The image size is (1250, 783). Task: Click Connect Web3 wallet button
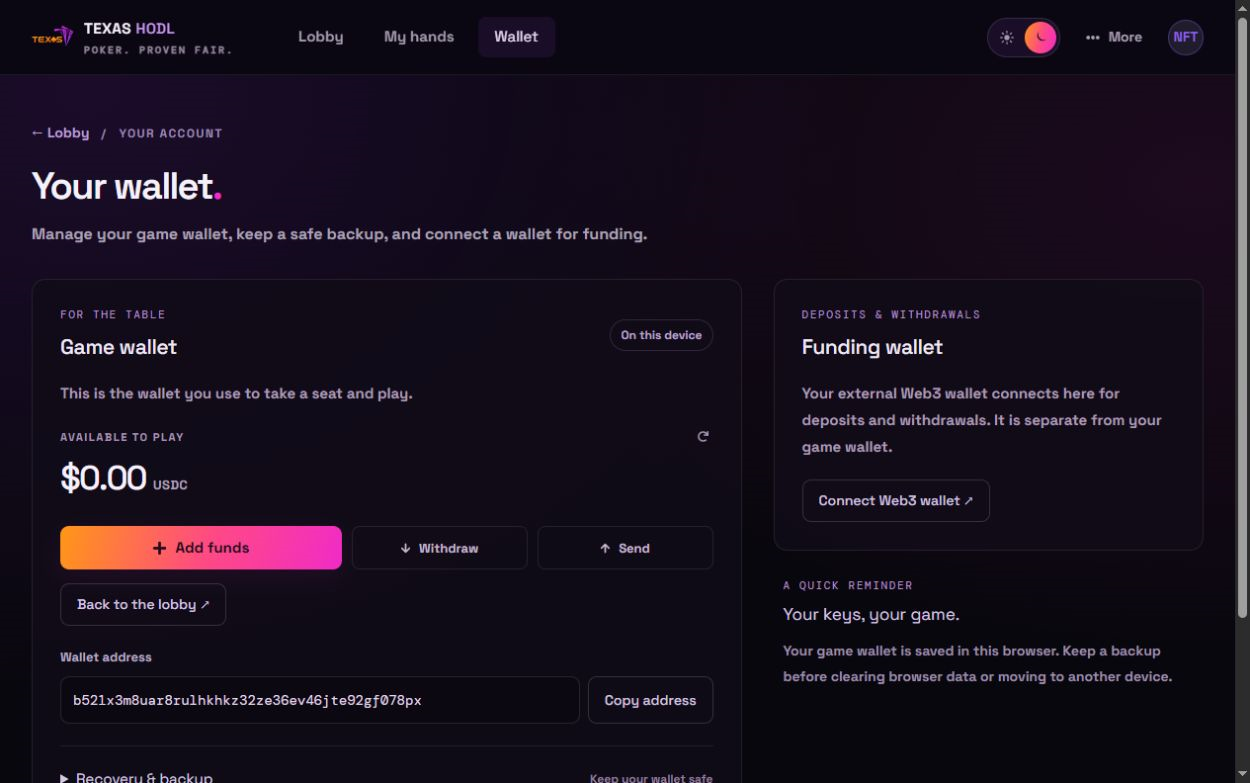896,500
